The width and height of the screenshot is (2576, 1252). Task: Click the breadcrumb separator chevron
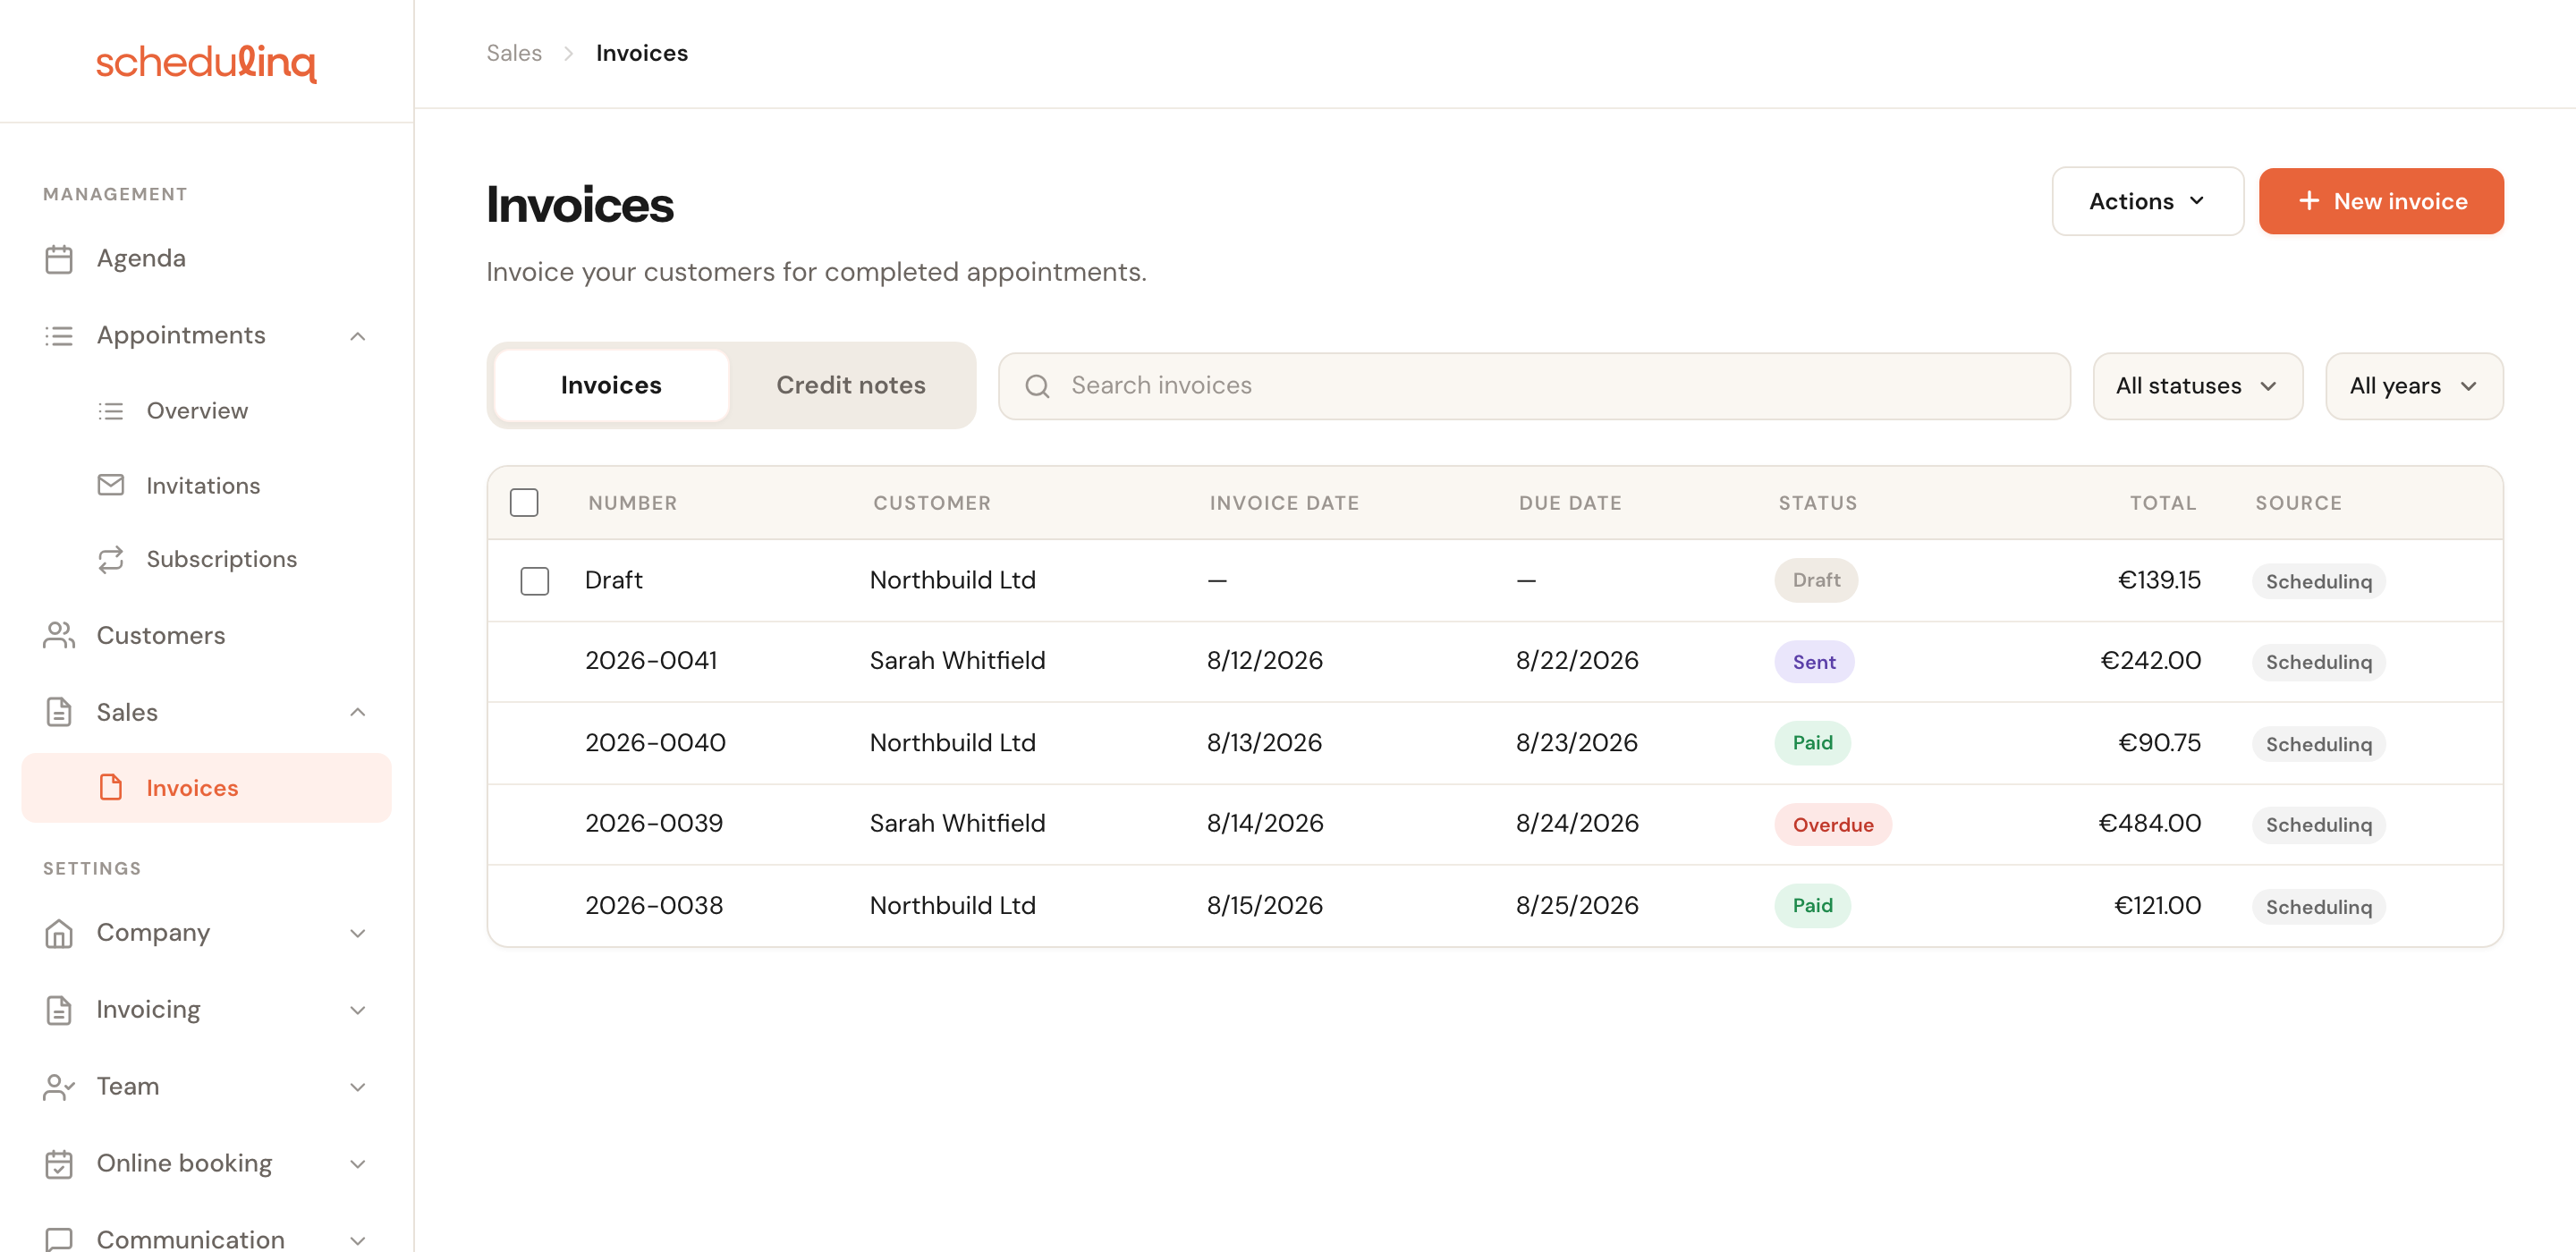(568, 53)
